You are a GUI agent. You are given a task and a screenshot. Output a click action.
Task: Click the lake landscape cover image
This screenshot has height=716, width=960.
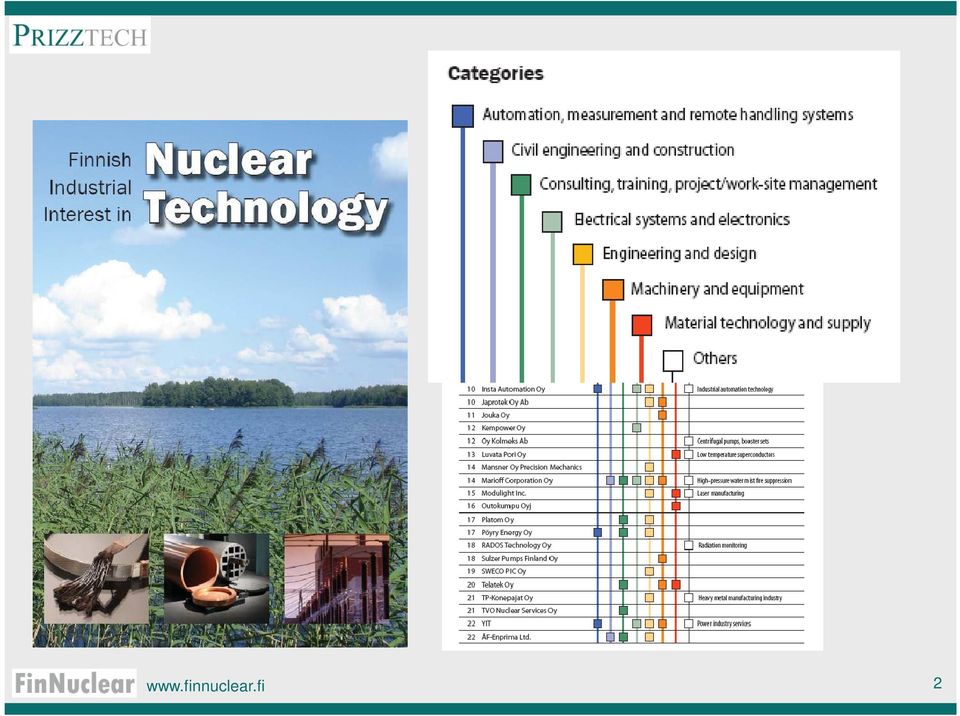coord(220,383)
